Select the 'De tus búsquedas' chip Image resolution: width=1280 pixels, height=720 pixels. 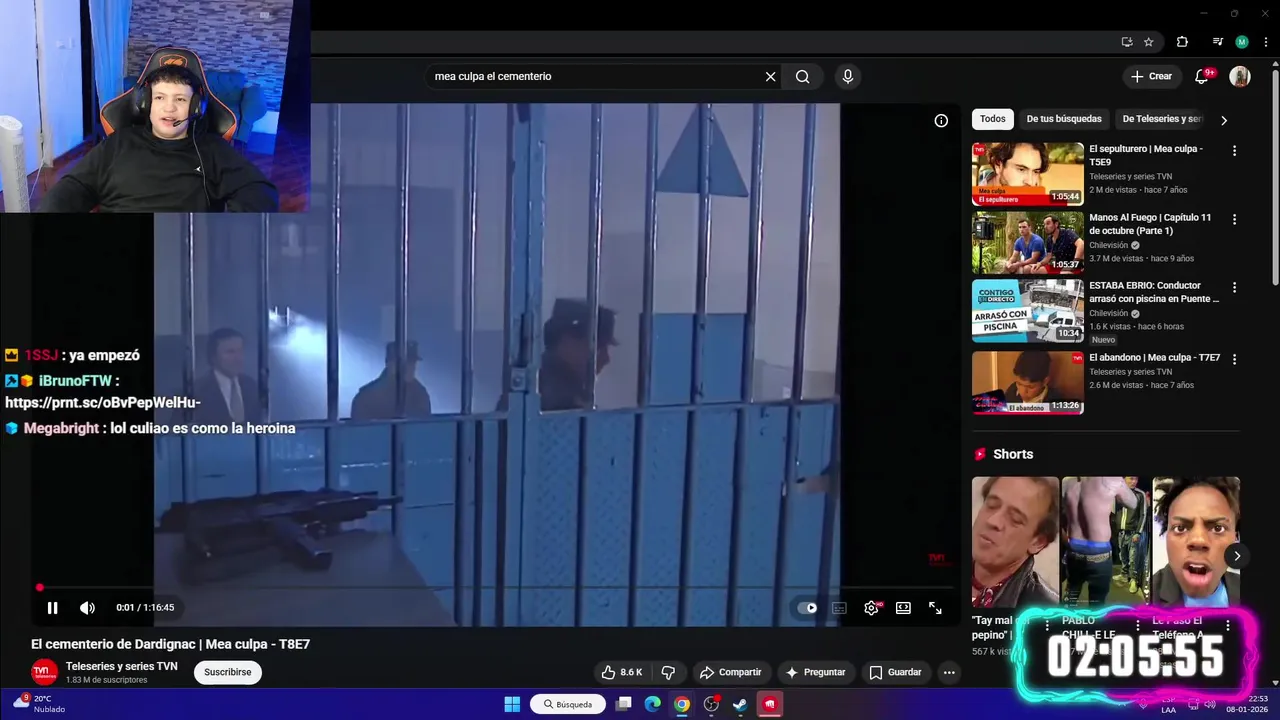tap(1064, 119)
